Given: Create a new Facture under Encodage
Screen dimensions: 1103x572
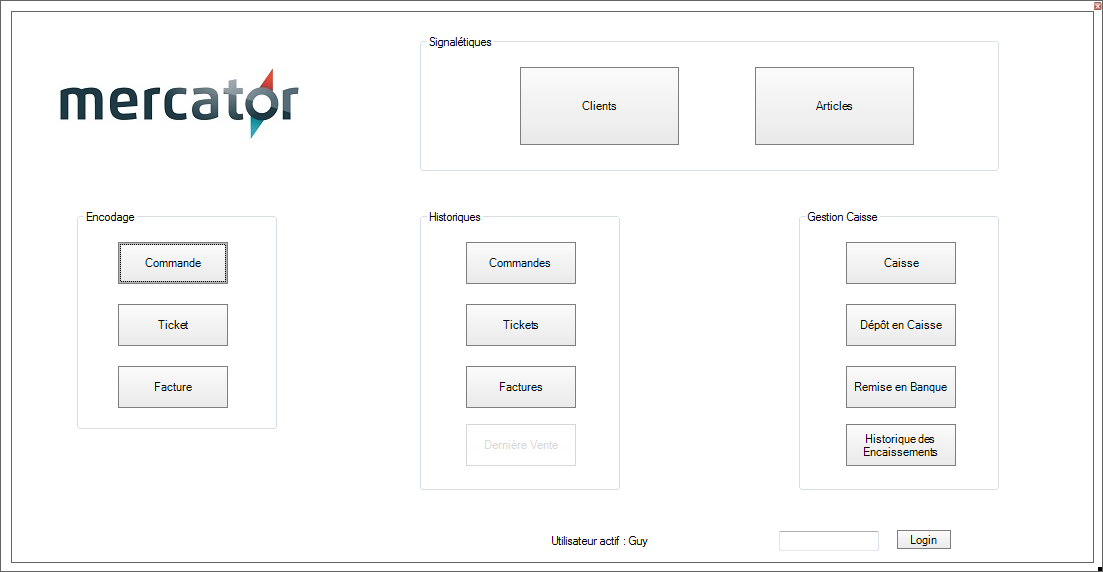Looking at the screenshot, I should click(x=173, y=387).
